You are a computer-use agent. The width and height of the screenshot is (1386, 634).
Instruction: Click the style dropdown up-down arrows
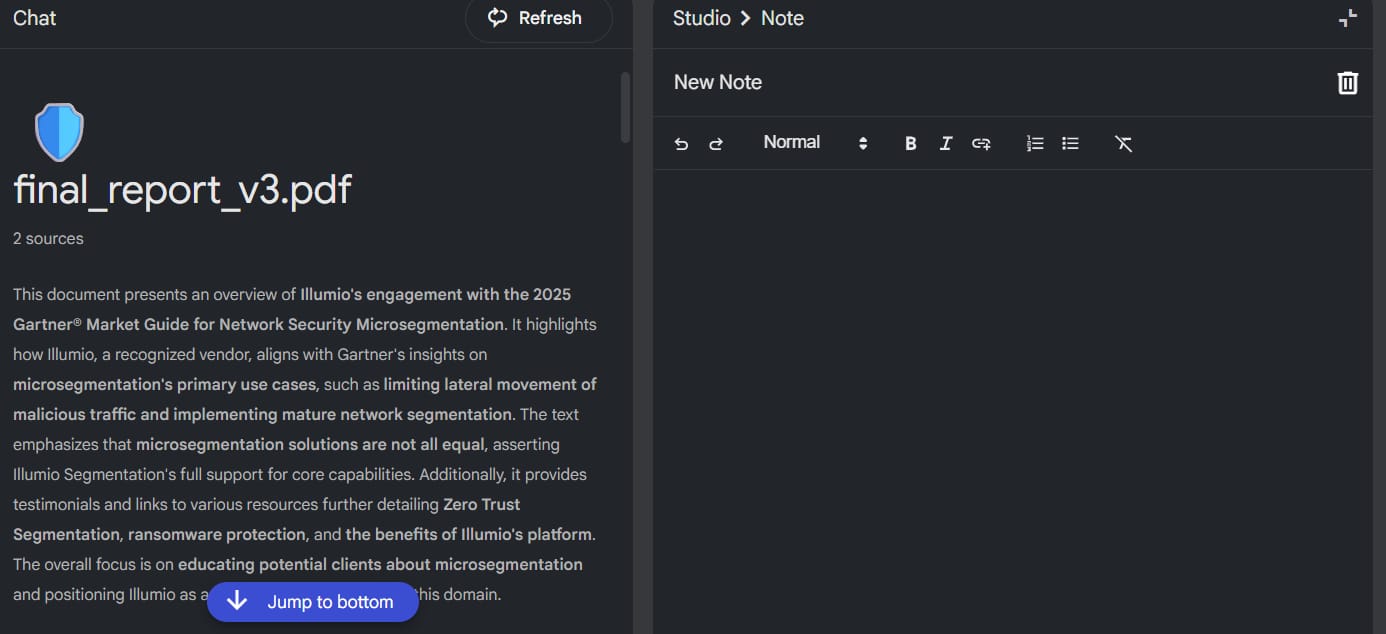[863, 143]
